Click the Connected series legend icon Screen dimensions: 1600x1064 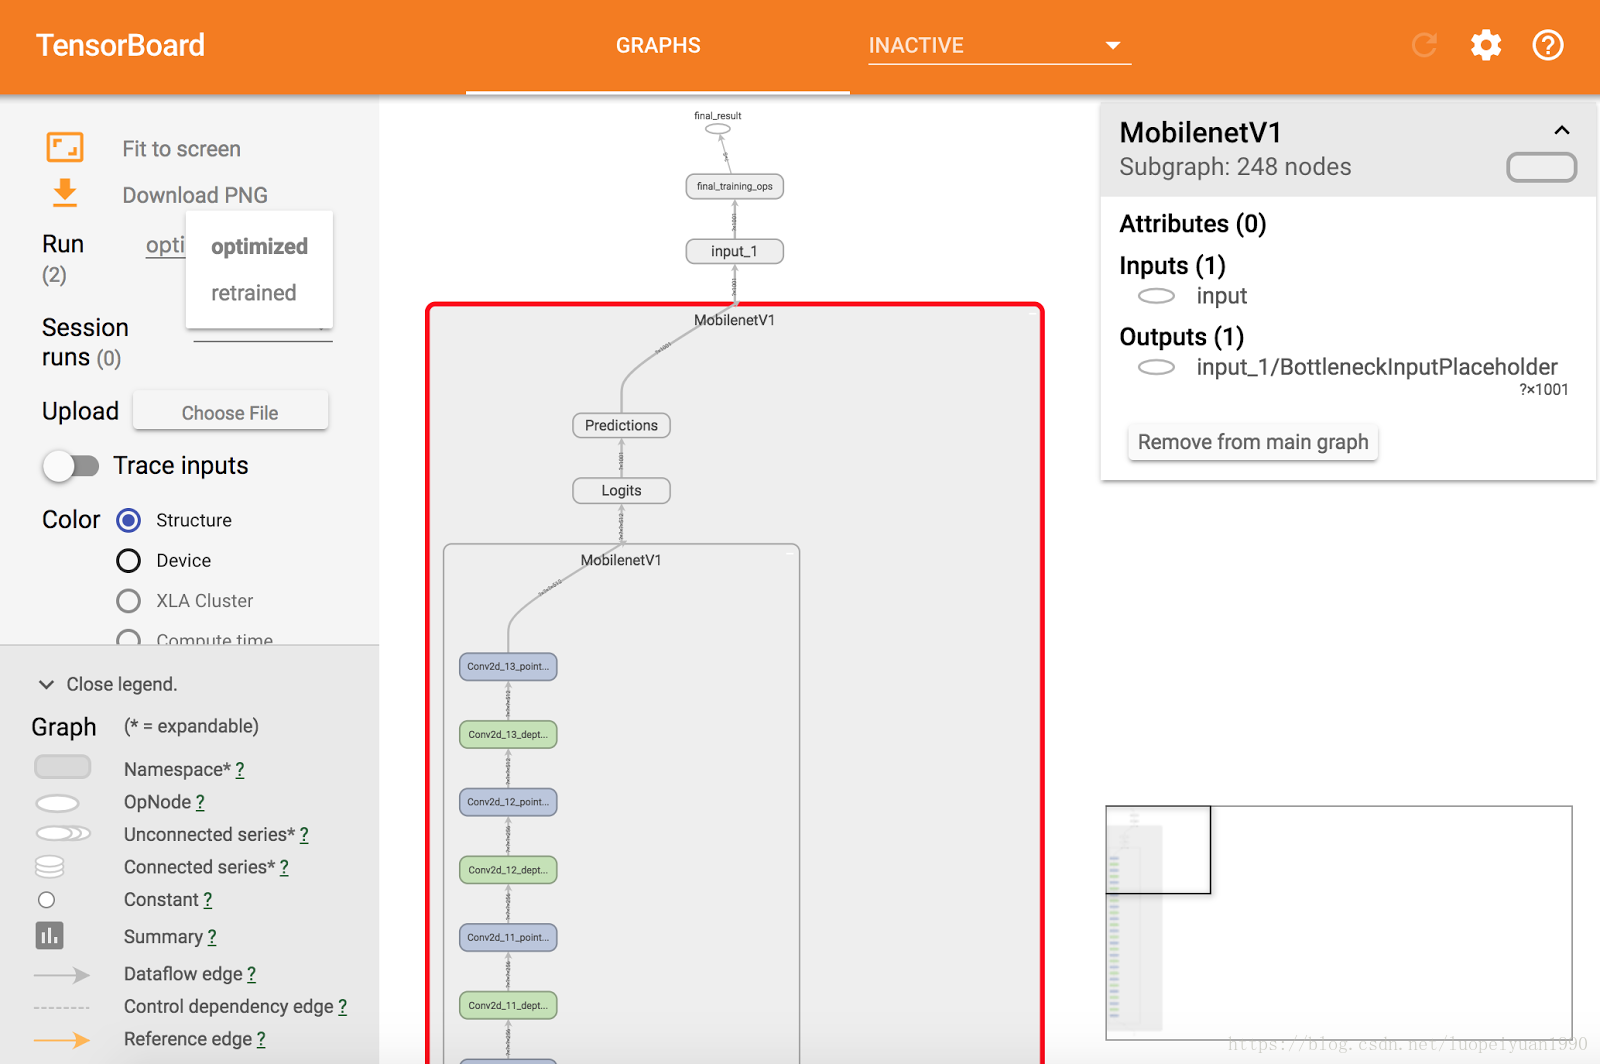point(49,867)
